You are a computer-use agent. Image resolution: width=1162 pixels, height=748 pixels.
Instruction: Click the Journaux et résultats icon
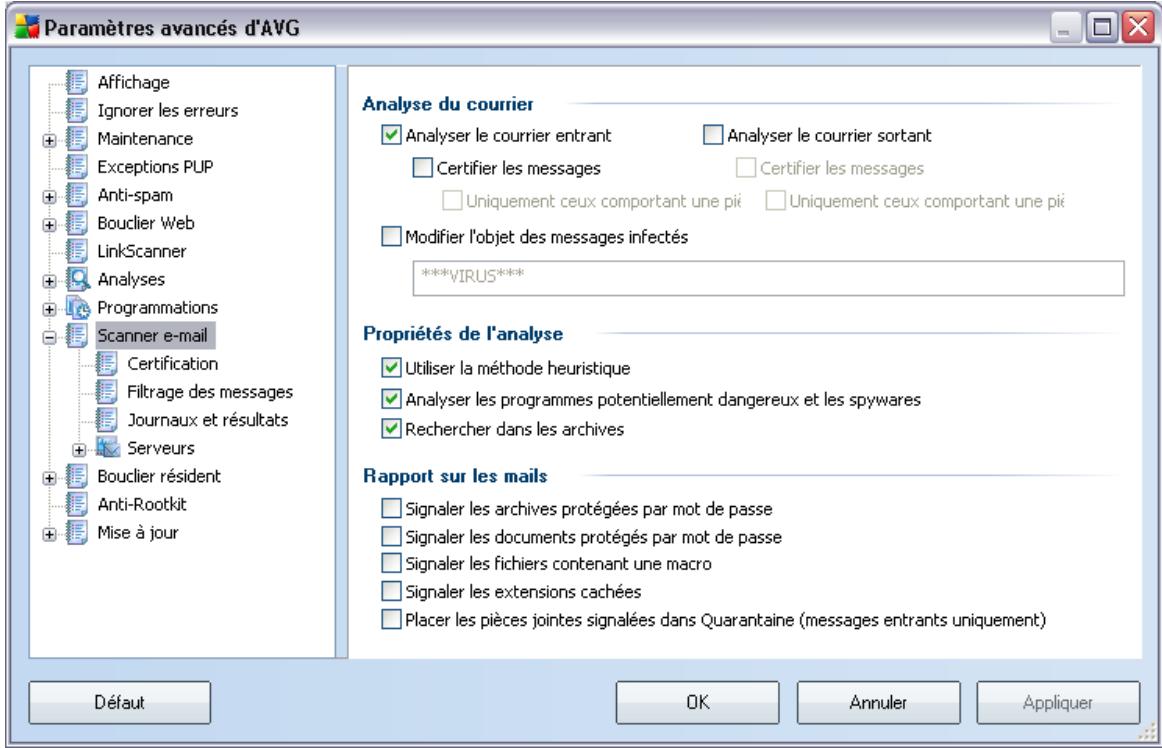[107, 420]
